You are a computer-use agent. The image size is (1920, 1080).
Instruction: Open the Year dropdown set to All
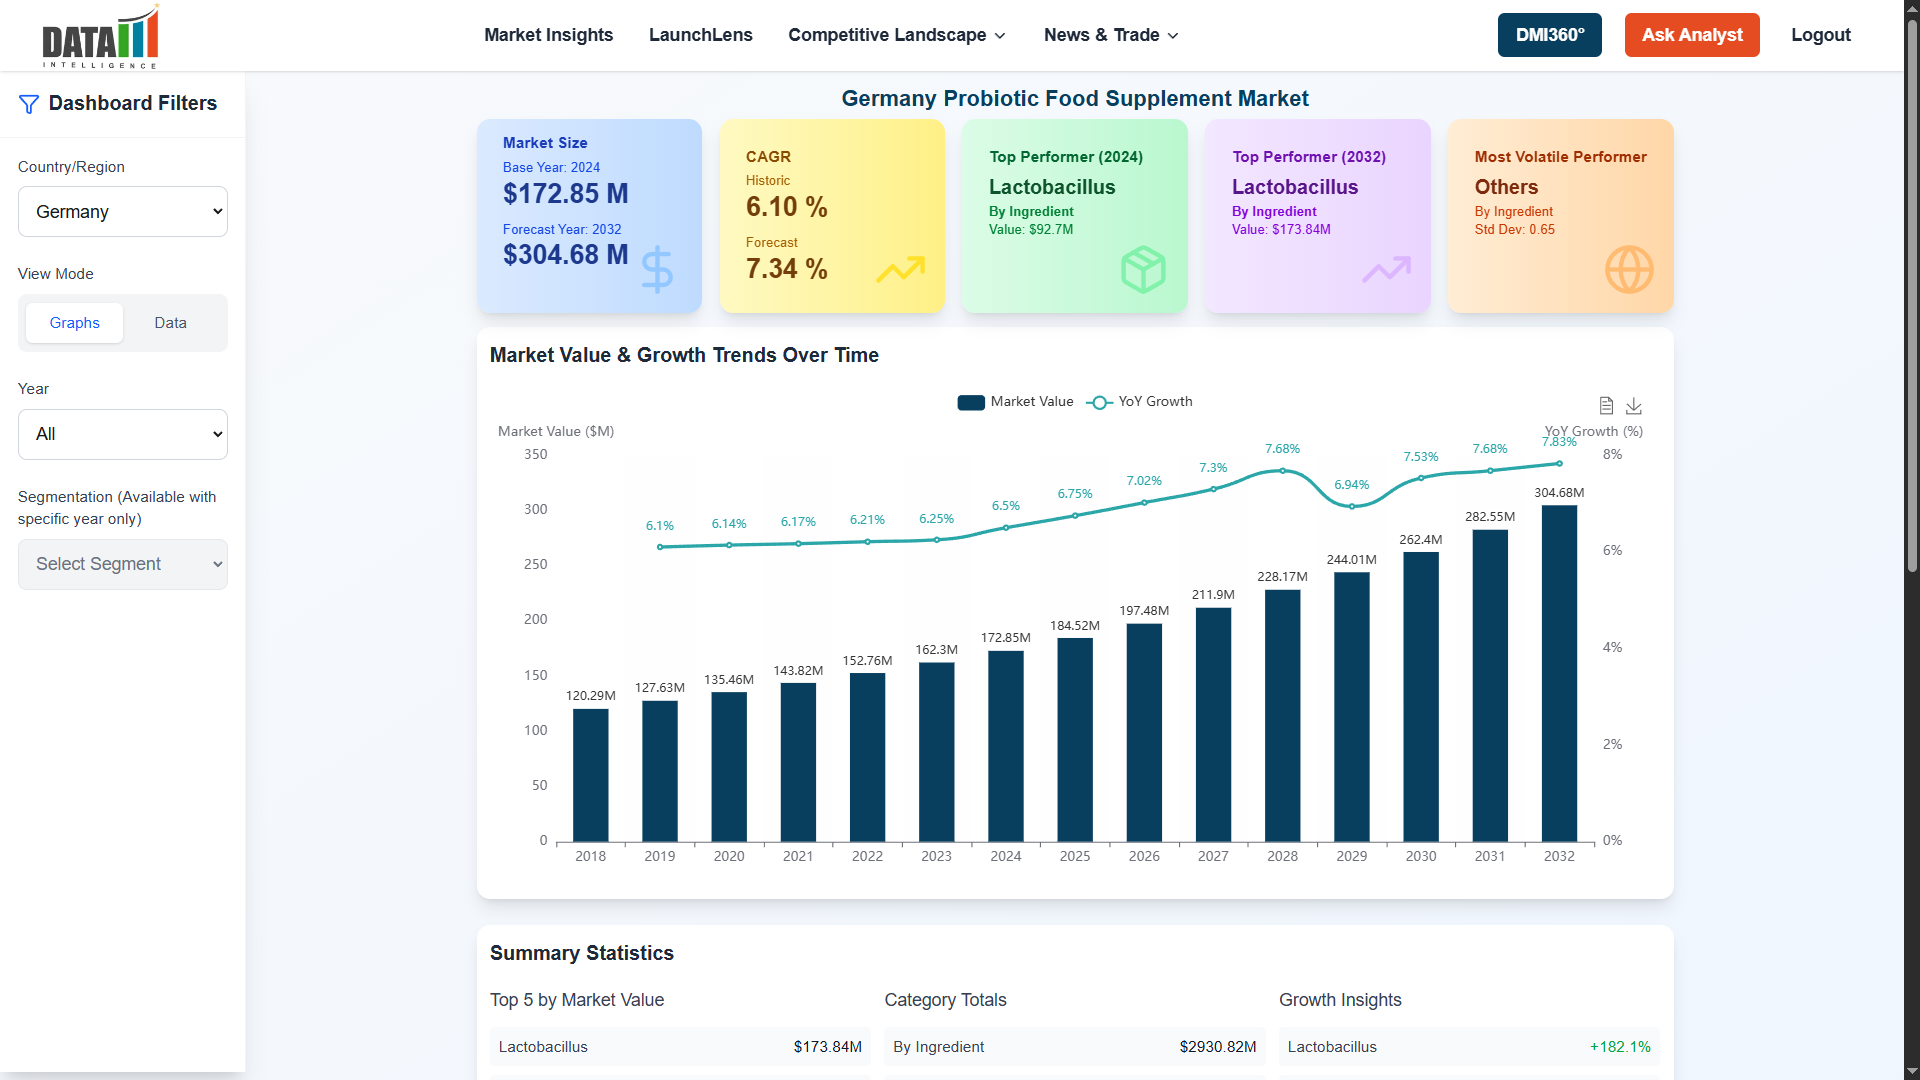(122, 434)
